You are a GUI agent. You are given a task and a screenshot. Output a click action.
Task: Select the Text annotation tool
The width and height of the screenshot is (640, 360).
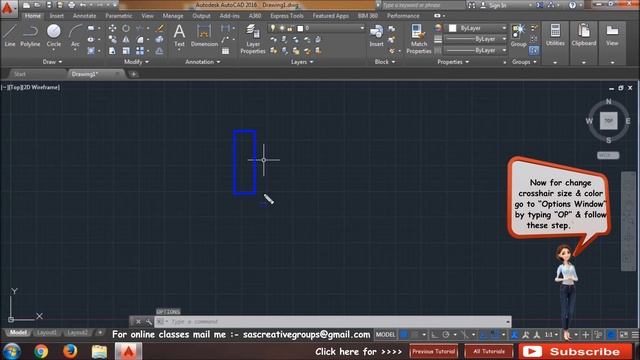[179, 36]
